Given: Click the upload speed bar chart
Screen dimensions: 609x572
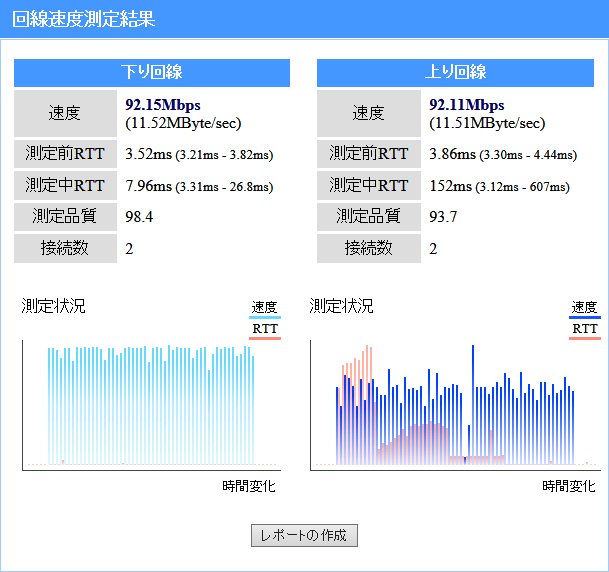Looking at the screenshot, I should click(455, 405).
